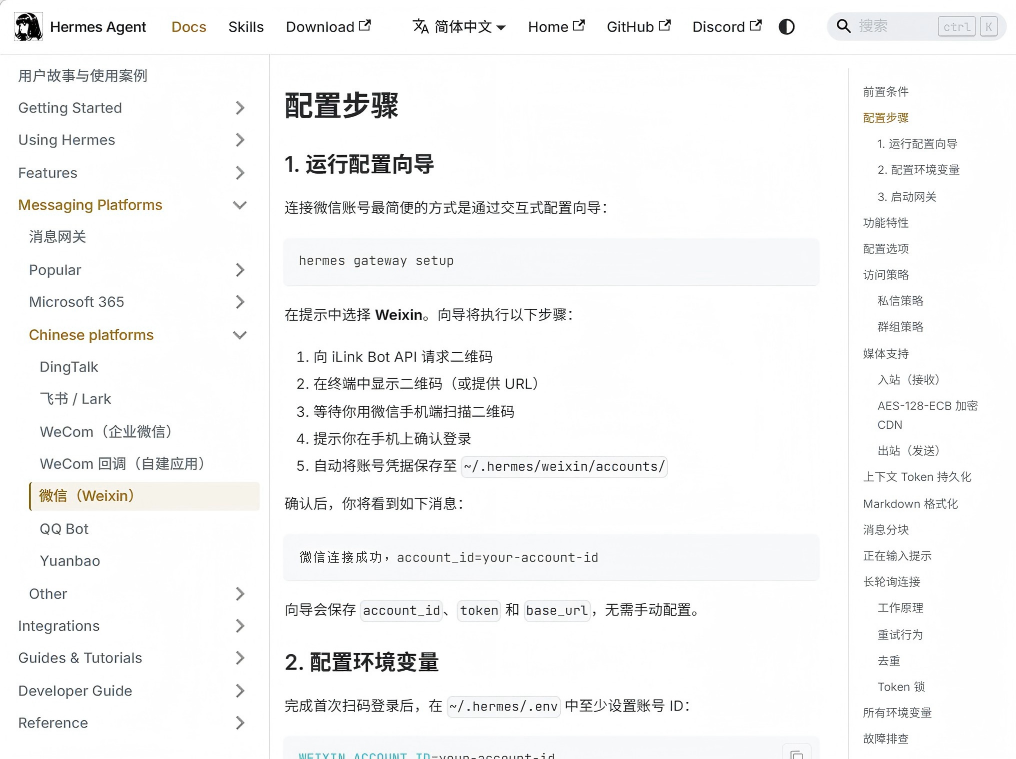Select 微信（Weixin）sidebar item

[x=144, y=496]
